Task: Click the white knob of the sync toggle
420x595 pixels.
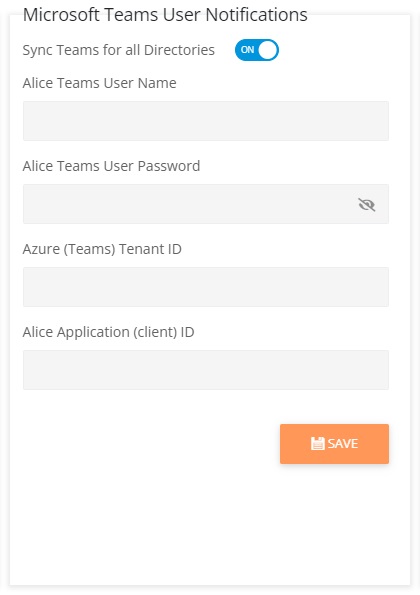Action: 268,50
